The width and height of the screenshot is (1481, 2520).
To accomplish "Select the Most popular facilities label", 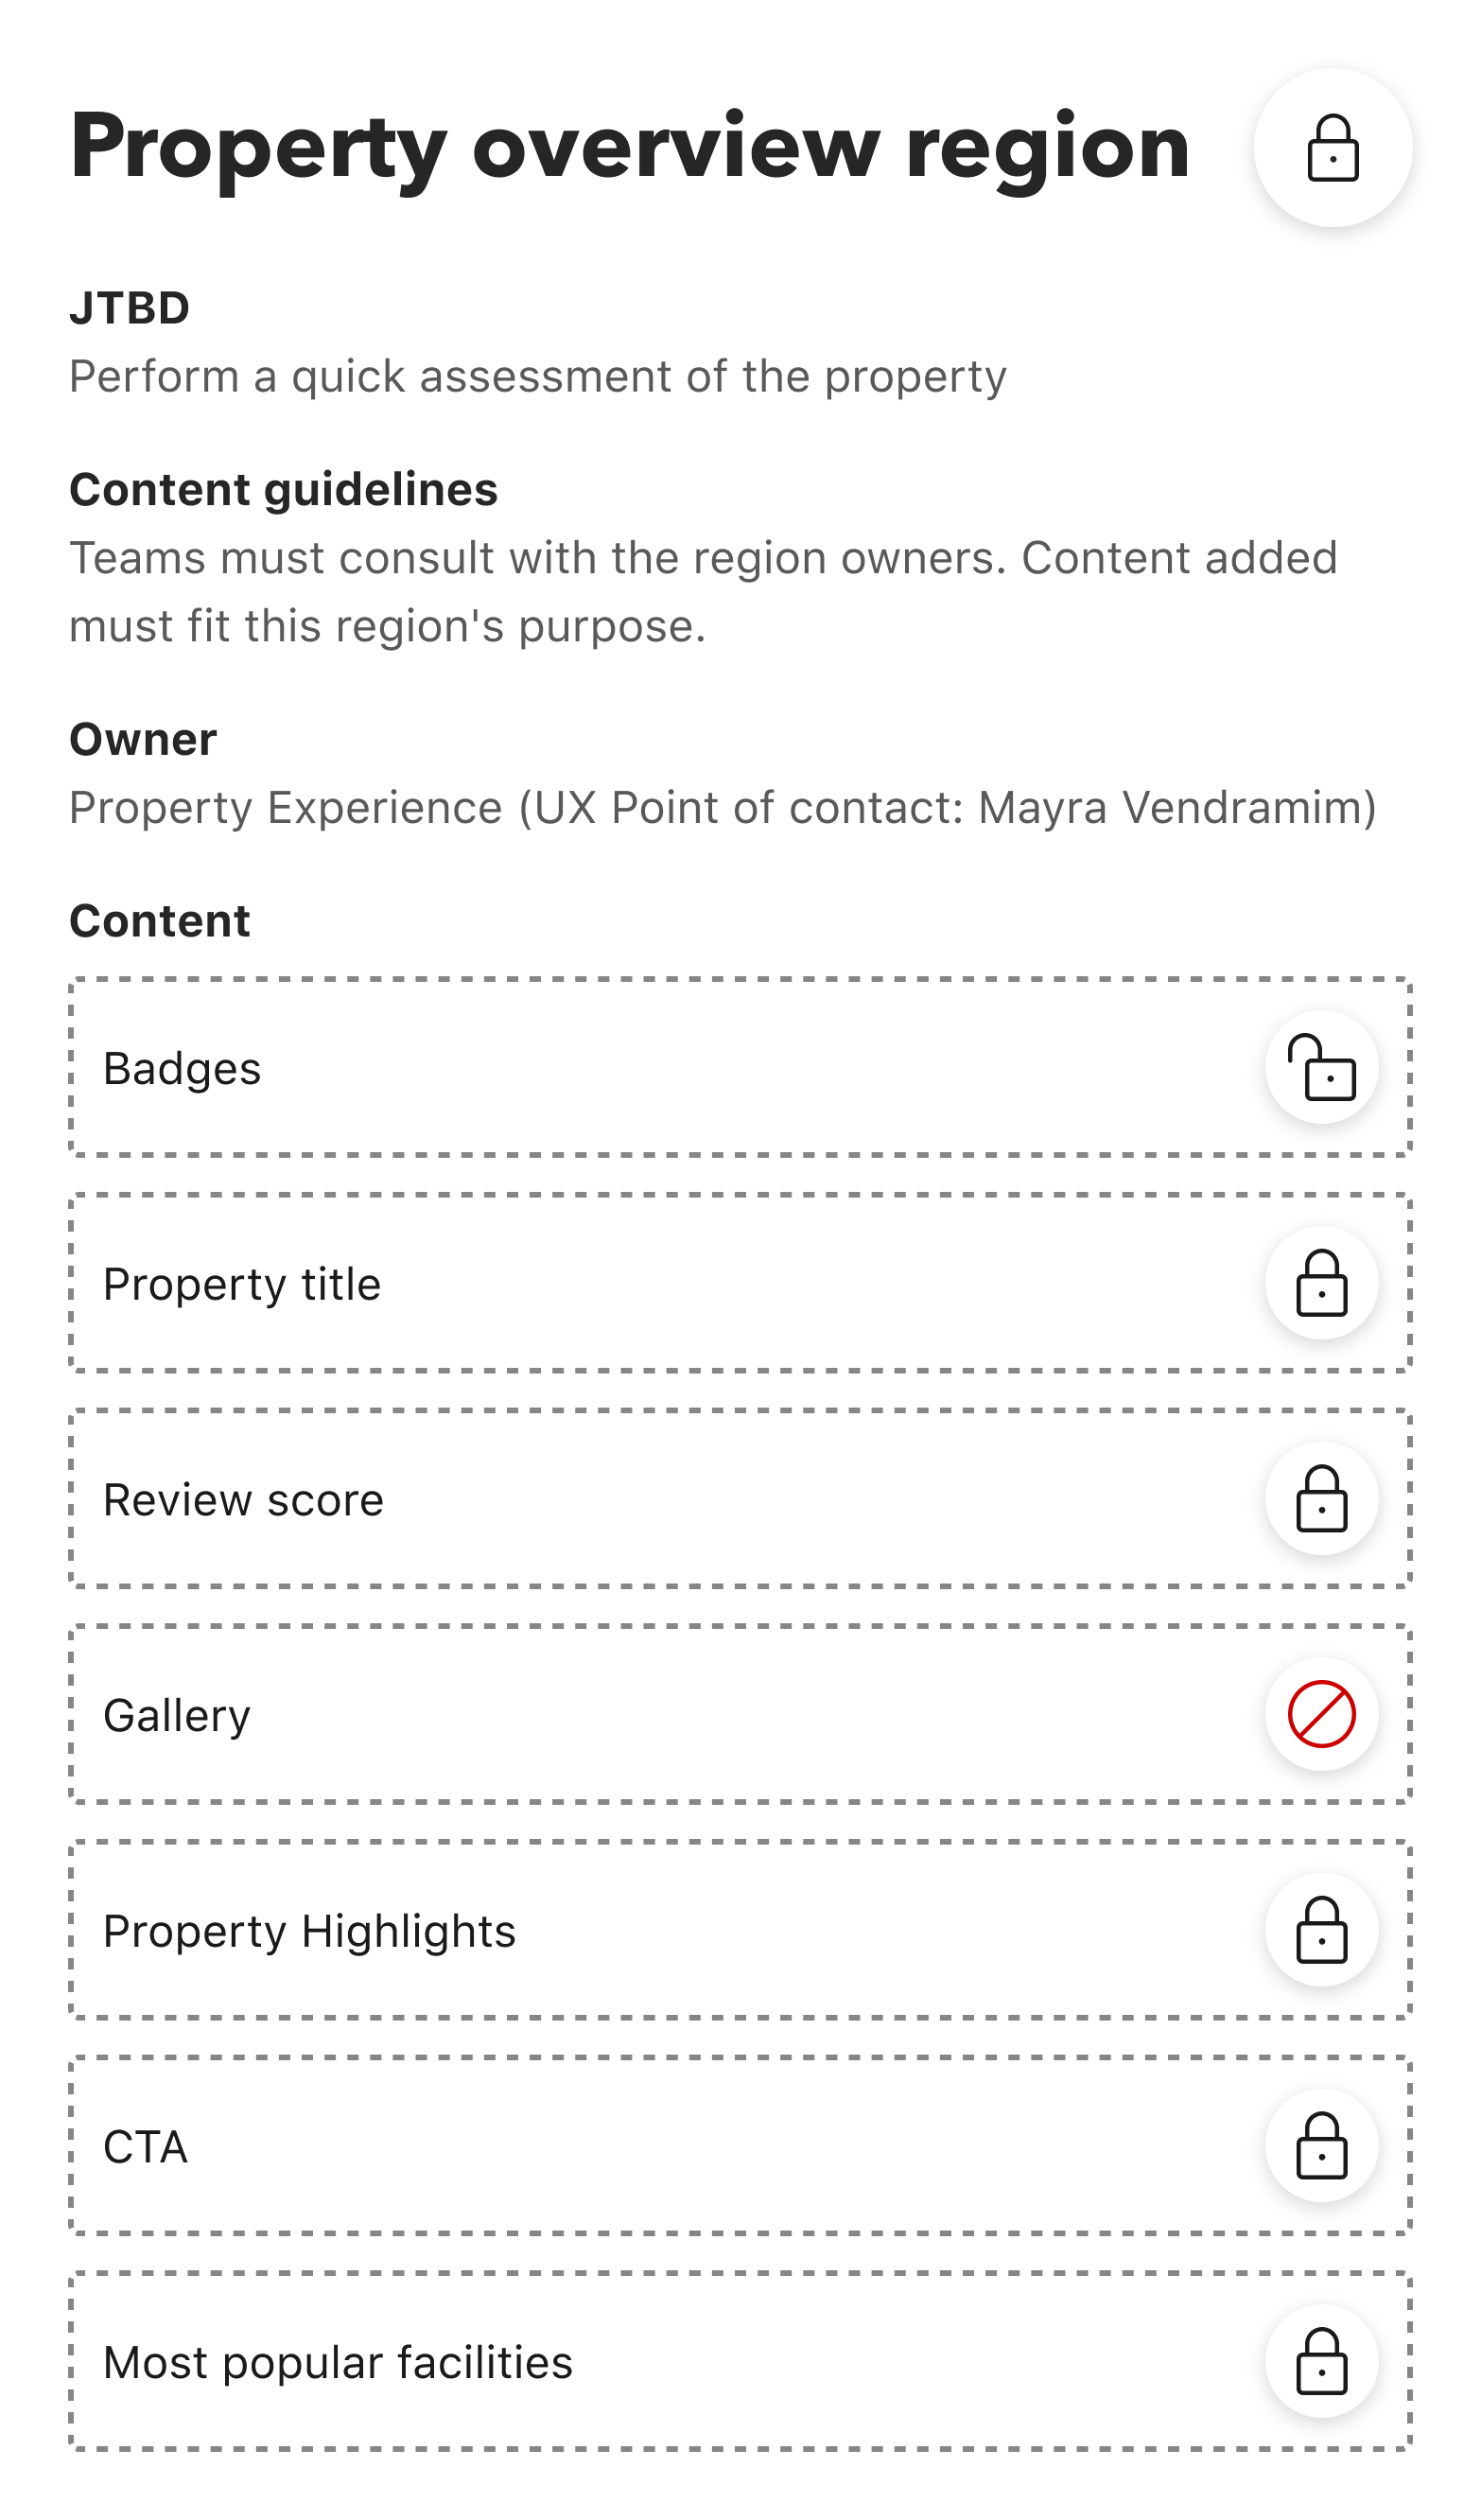I will point(338,2363).
